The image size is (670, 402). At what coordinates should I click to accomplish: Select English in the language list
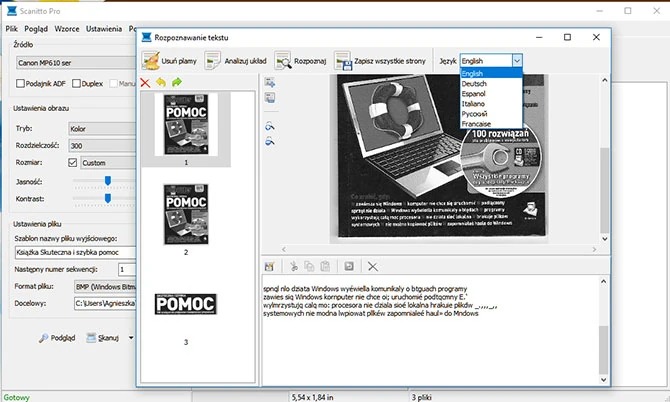[x=491, y=73]
